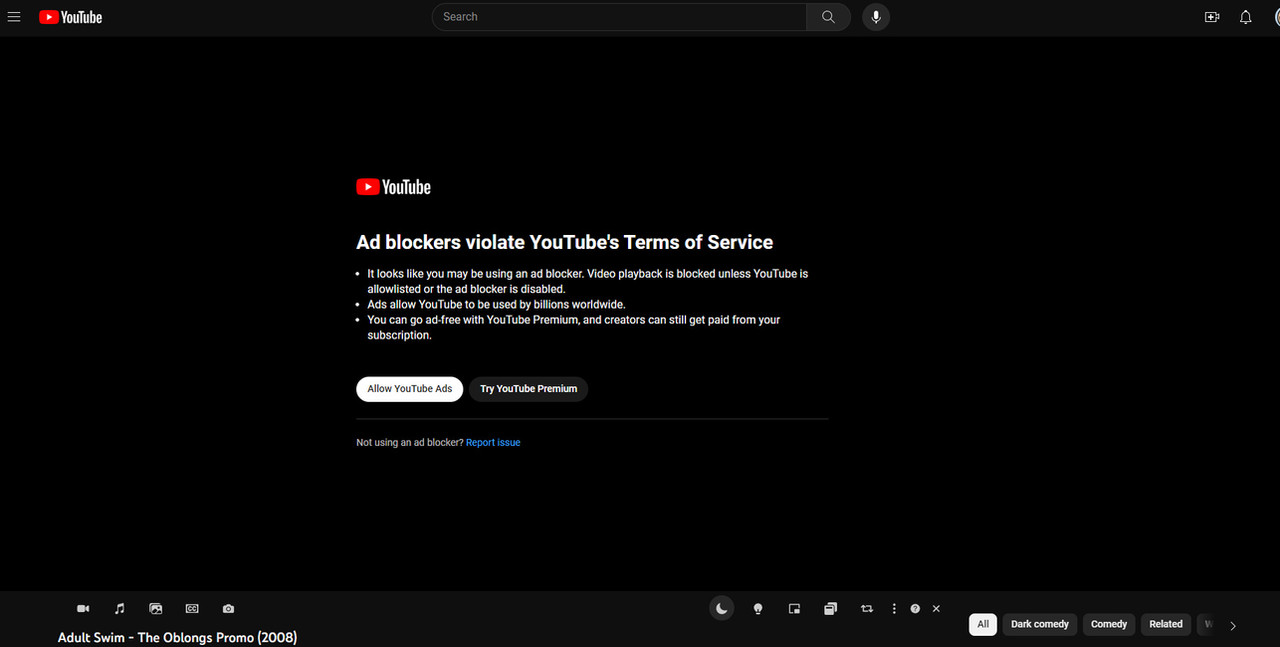Click the CC captions icon
The width and height of the screenshot is (1280, 647).
[x=192, y=609]
